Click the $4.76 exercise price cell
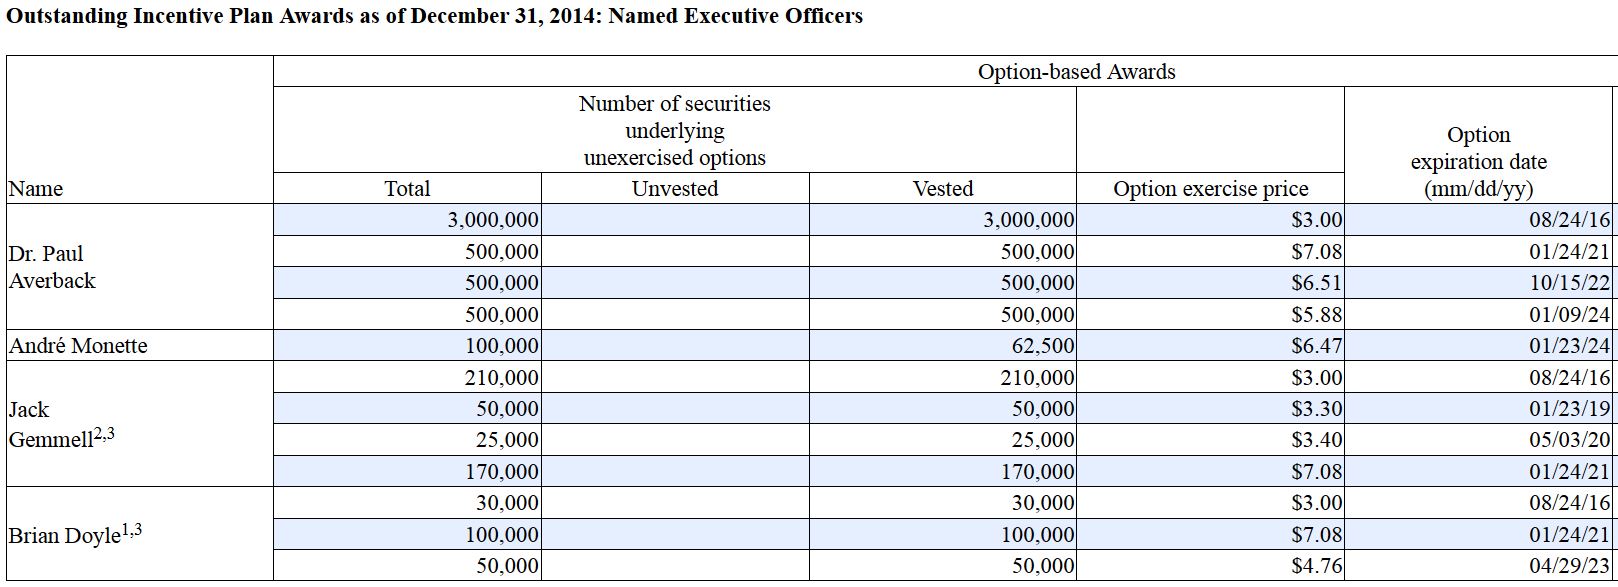This screenshot has width=1618, height=587. coord(1316,566)
